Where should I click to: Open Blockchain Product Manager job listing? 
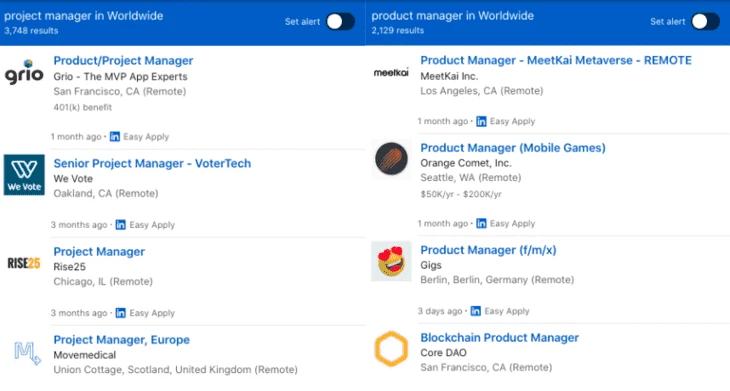499,337
